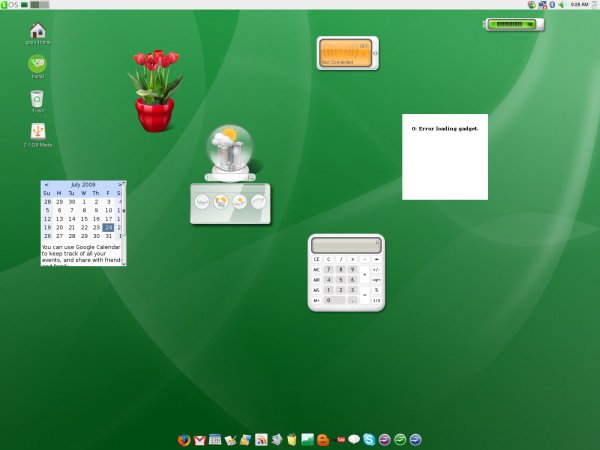This screenshot has width=600, height=450.
Task: Launch the orange Blogger icon in the dock
Action: [x=323, y=440]
